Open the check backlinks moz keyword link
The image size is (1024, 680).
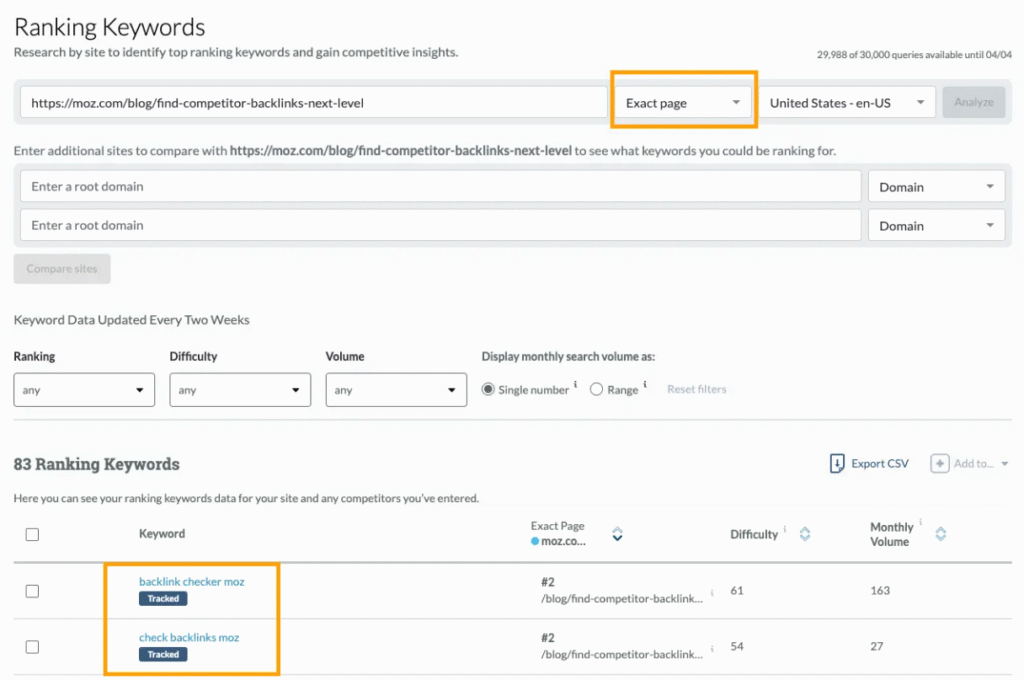[x=189, y=638]
